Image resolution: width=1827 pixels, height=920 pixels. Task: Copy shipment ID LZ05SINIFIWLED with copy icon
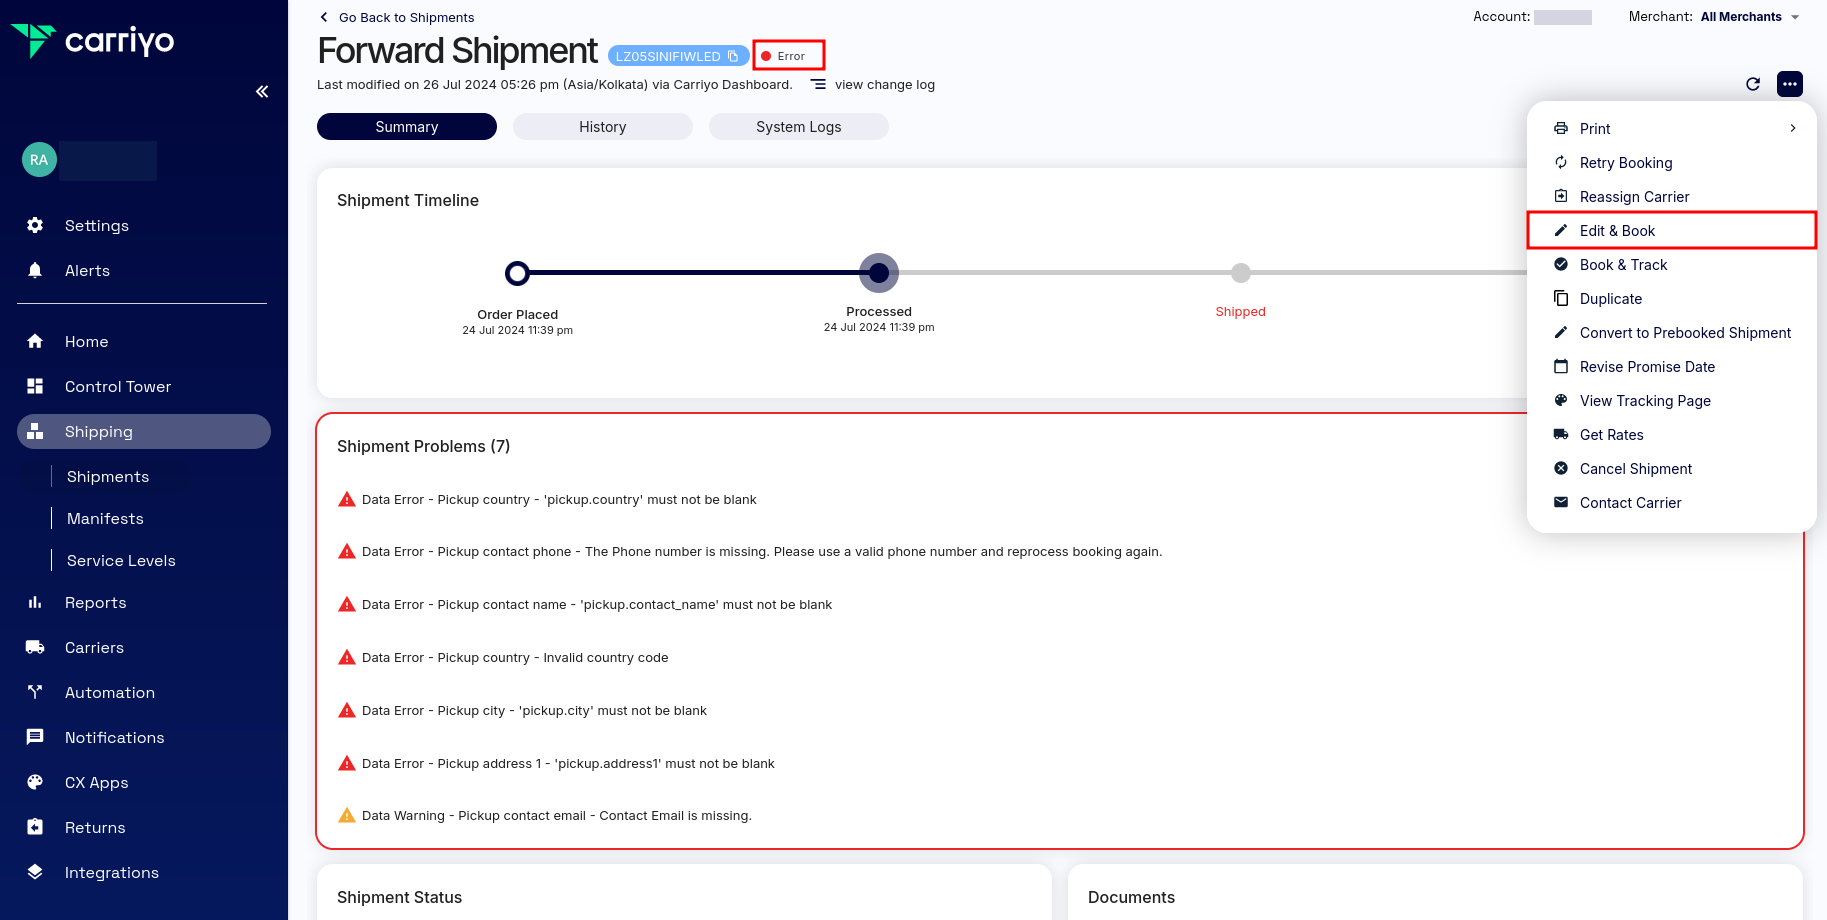tap(733, 56)
